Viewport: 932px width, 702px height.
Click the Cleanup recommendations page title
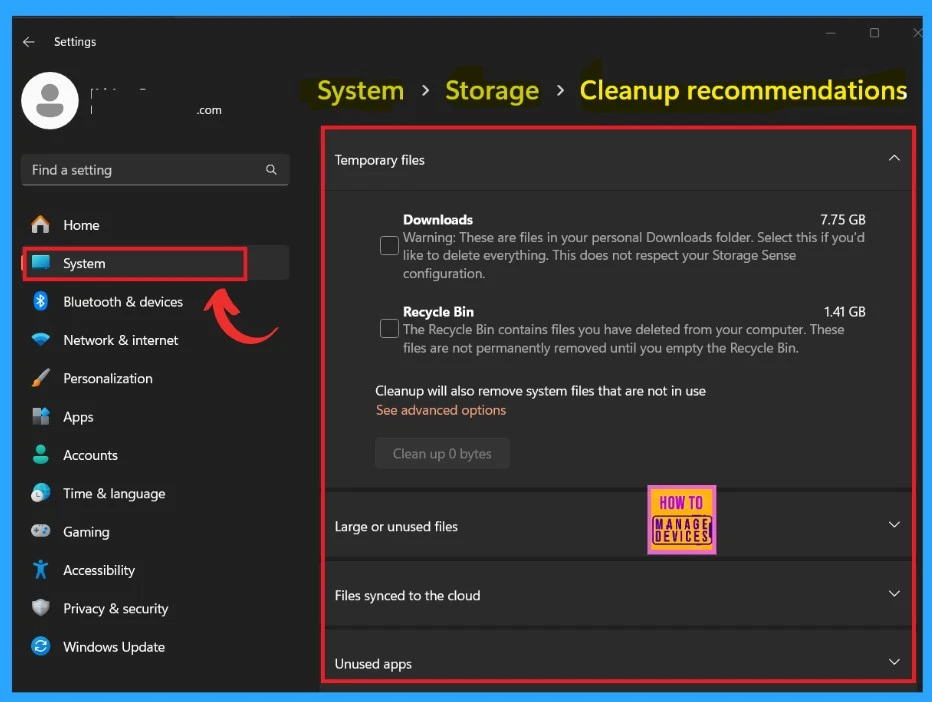(x=743, y=91)
